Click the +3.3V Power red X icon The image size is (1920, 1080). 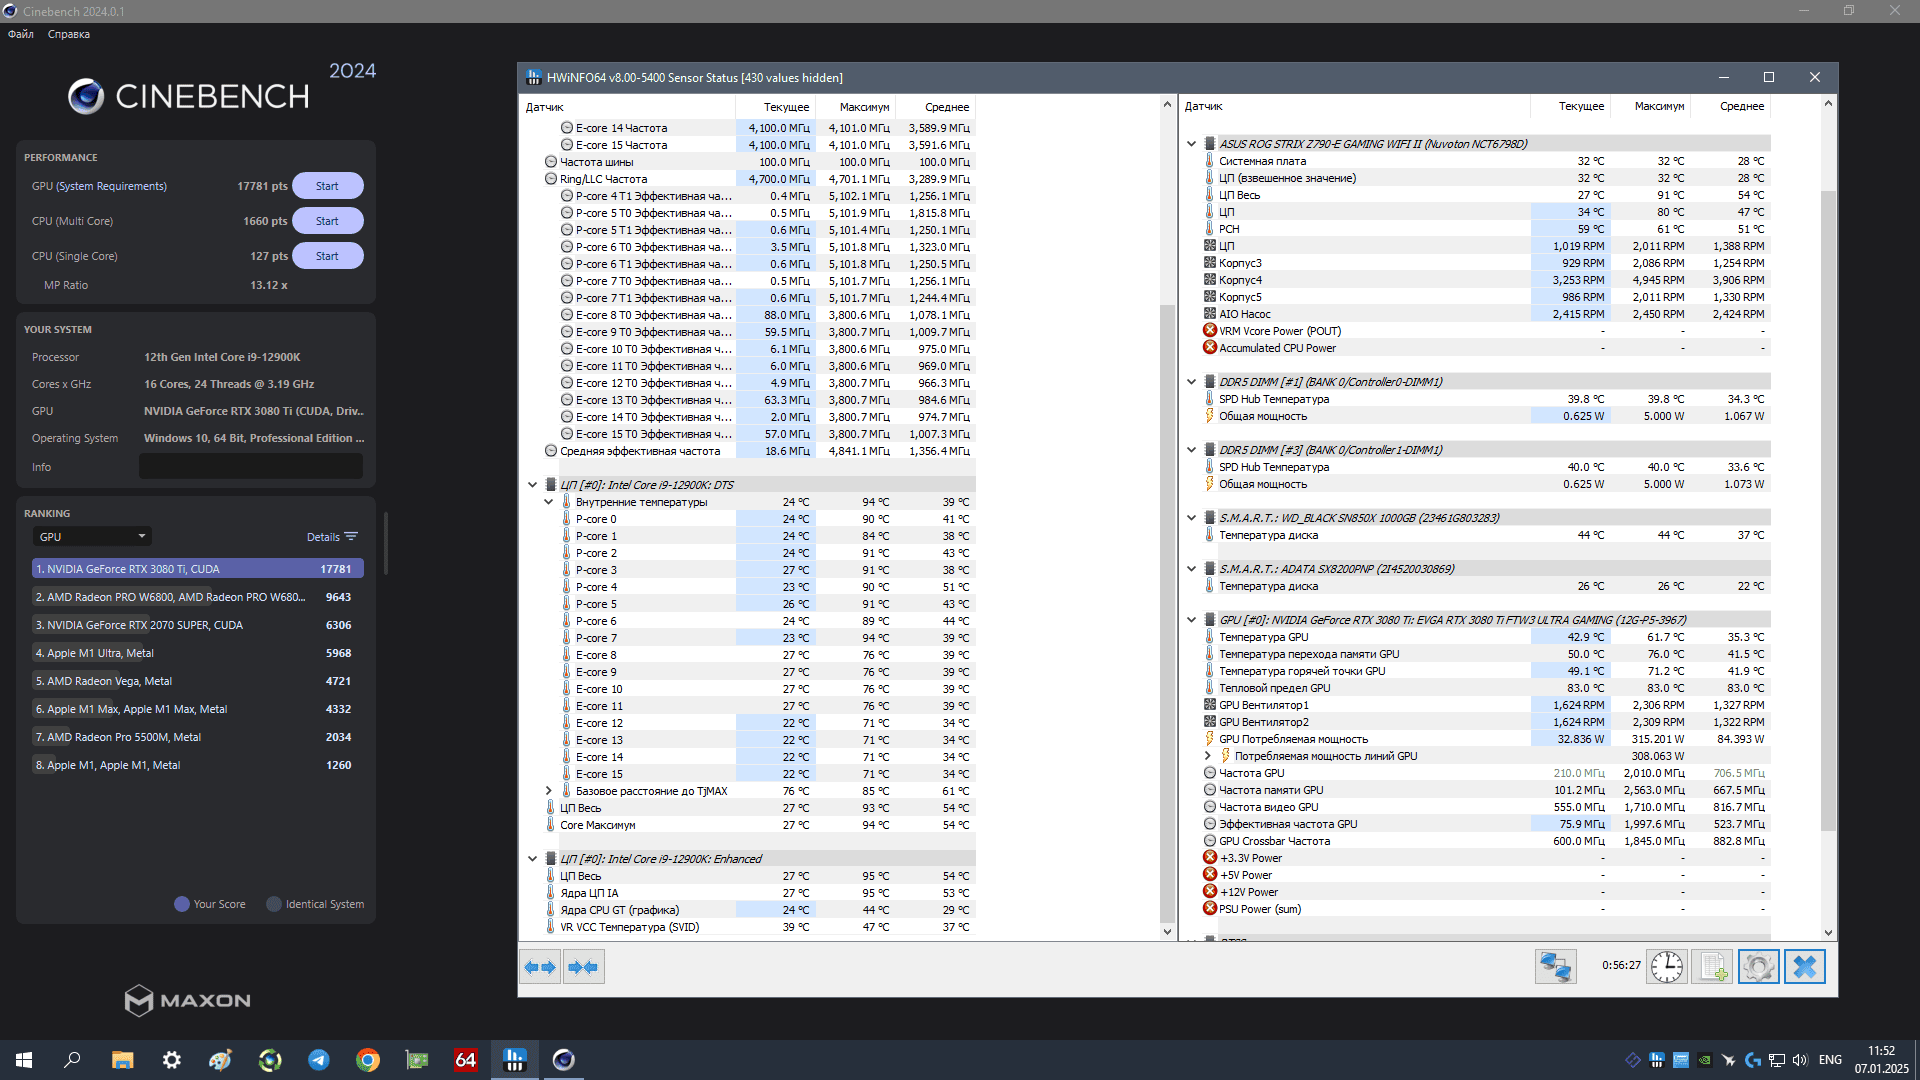pos(1210,858)
